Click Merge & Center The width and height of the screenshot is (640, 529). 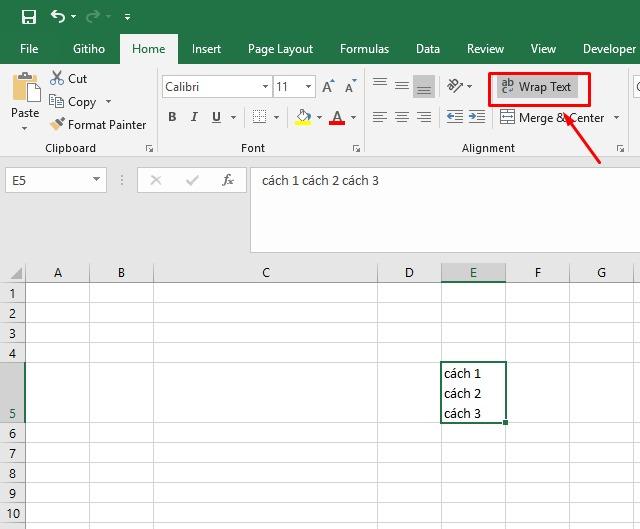click(x=552, y=118)
